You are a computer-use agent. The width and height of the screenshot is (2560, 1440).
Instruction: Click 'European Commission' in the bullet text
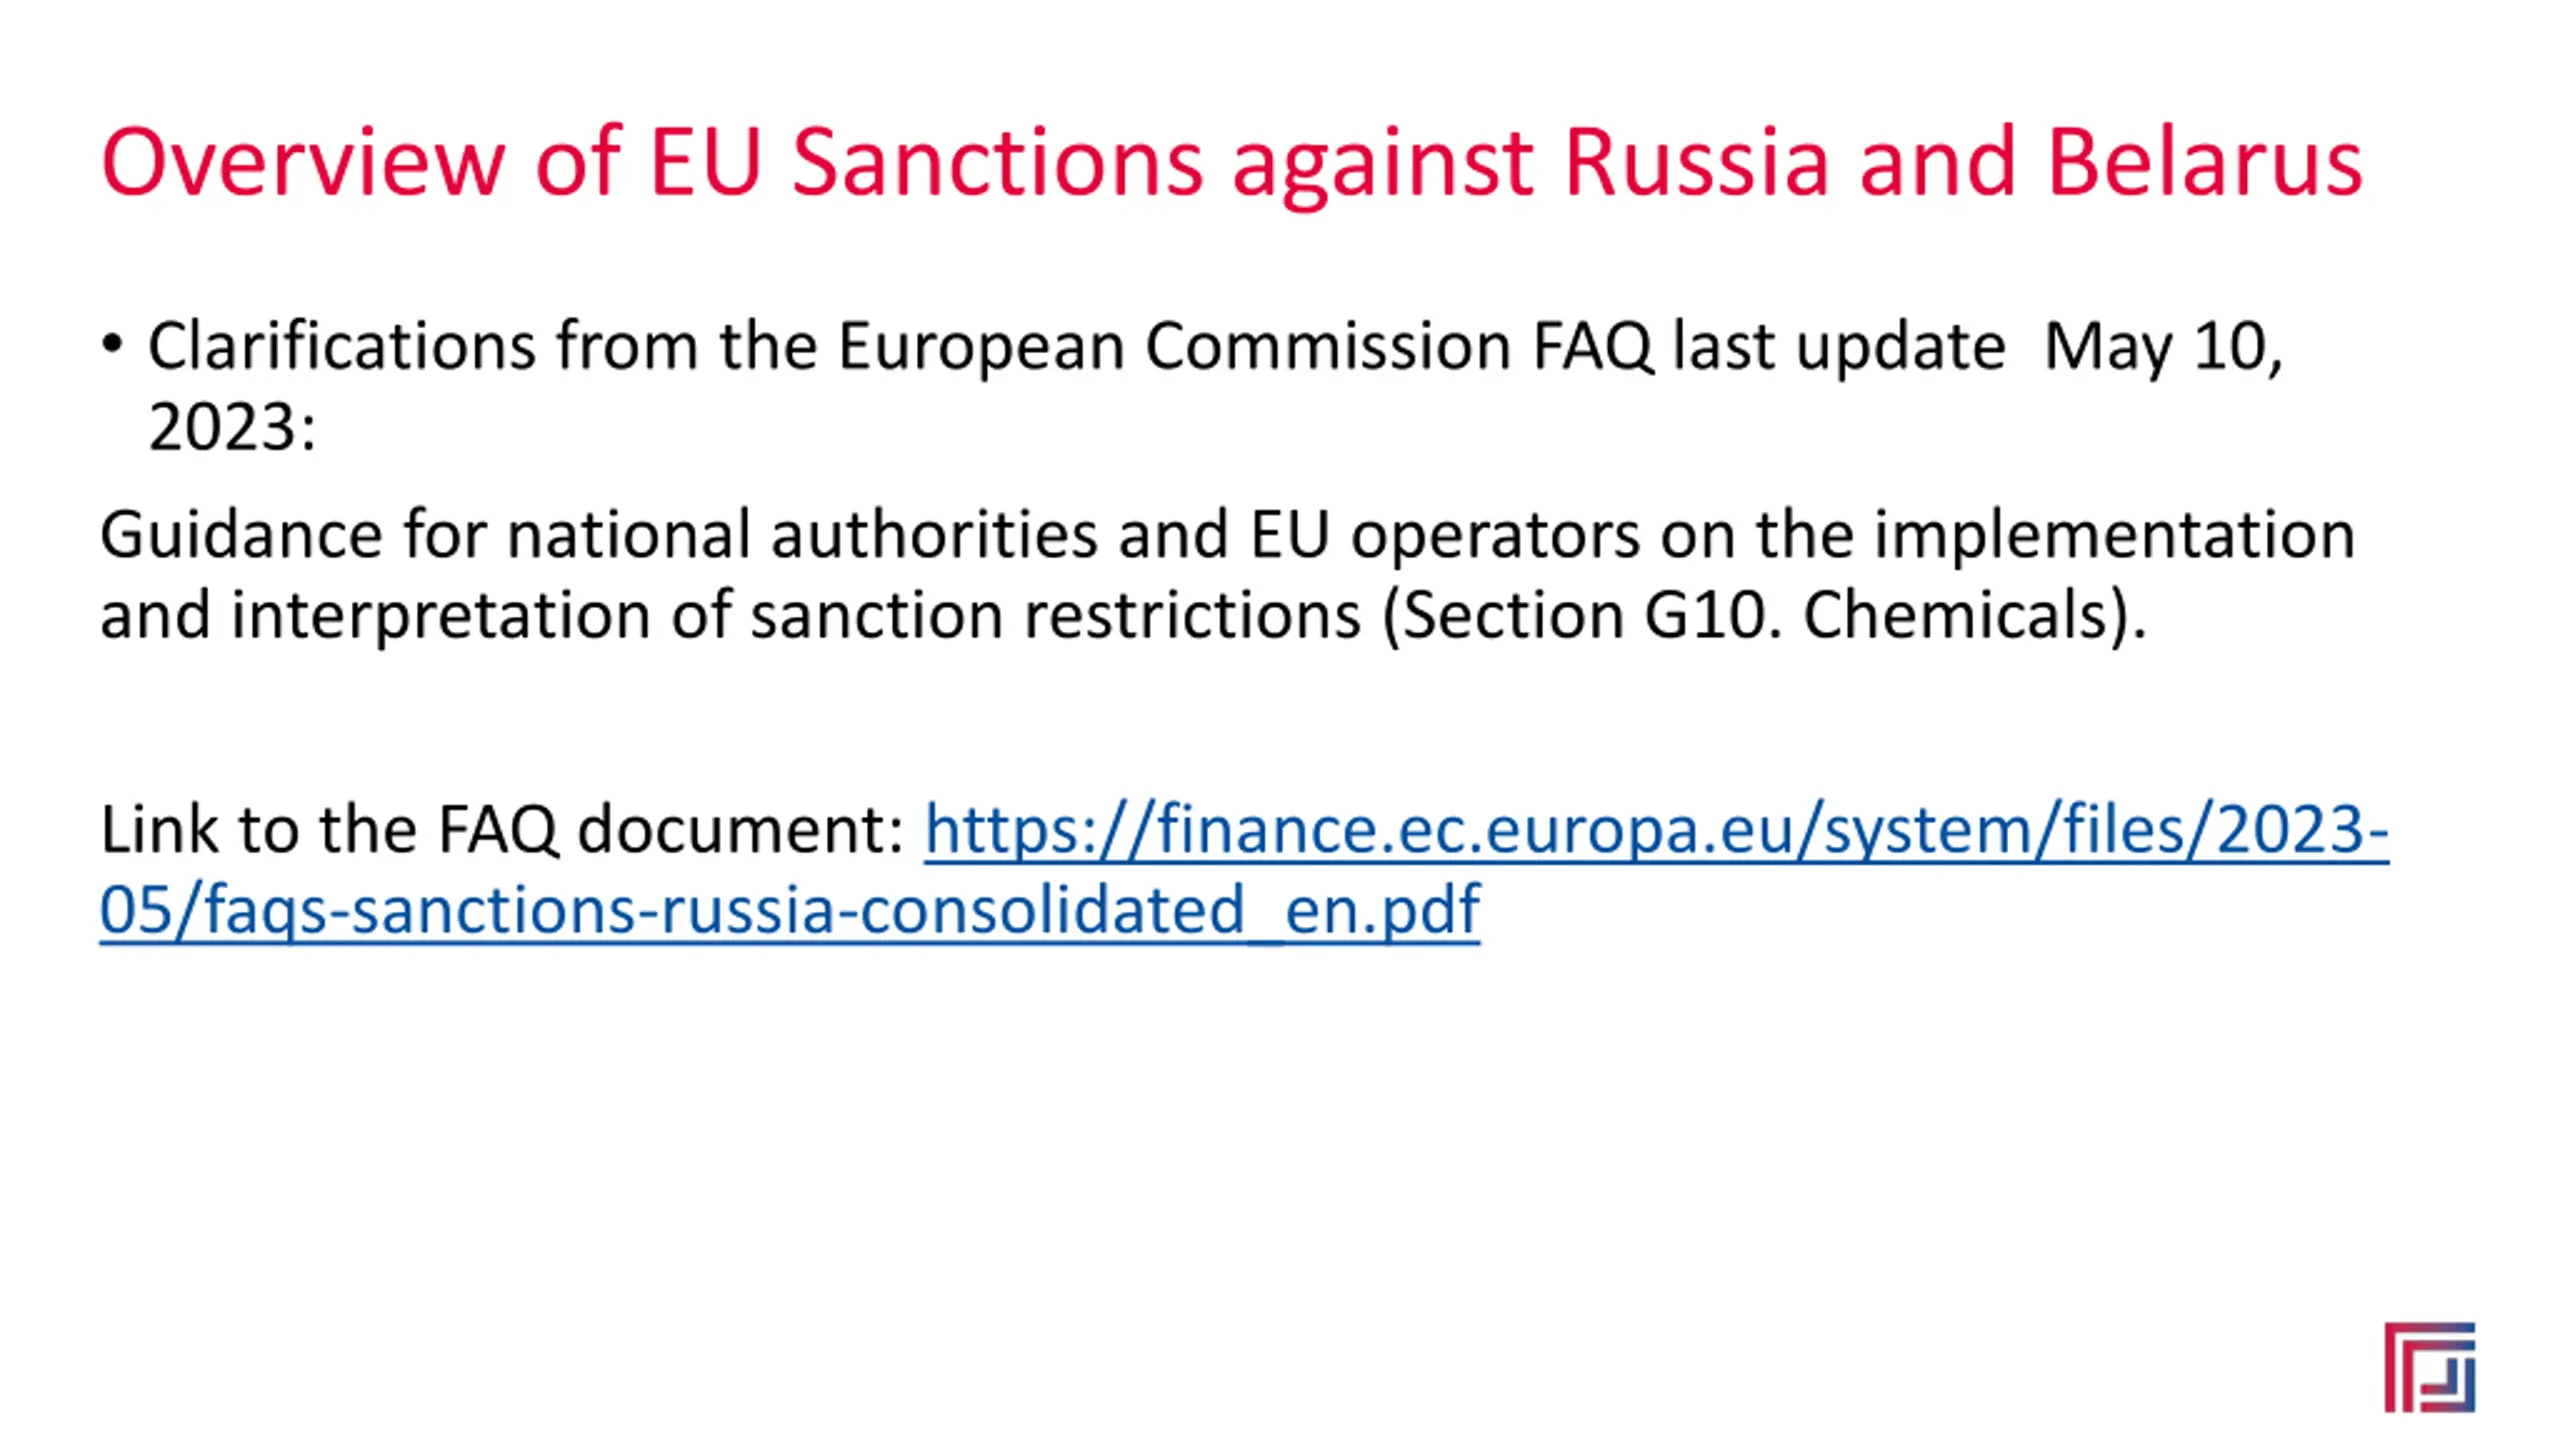point(1174,346)
